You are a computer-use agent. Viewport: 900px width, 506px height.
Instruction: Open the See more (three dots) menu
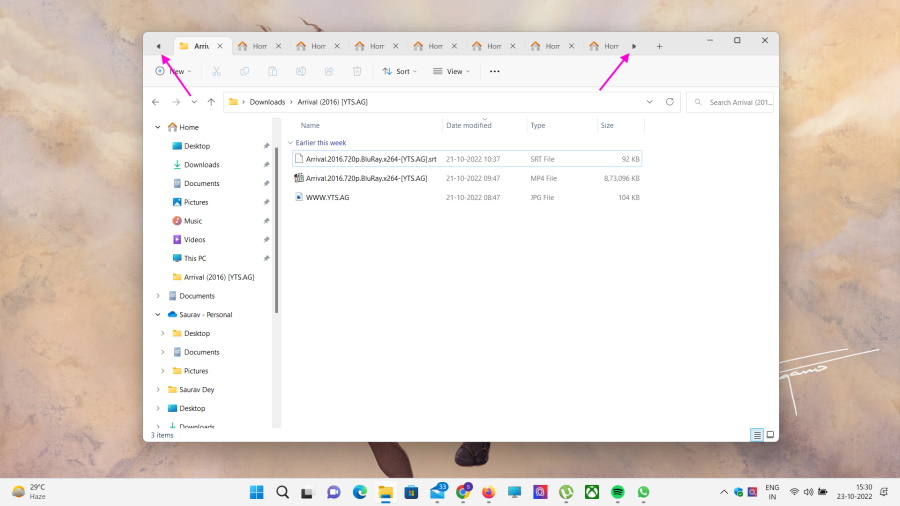point(494,72)
